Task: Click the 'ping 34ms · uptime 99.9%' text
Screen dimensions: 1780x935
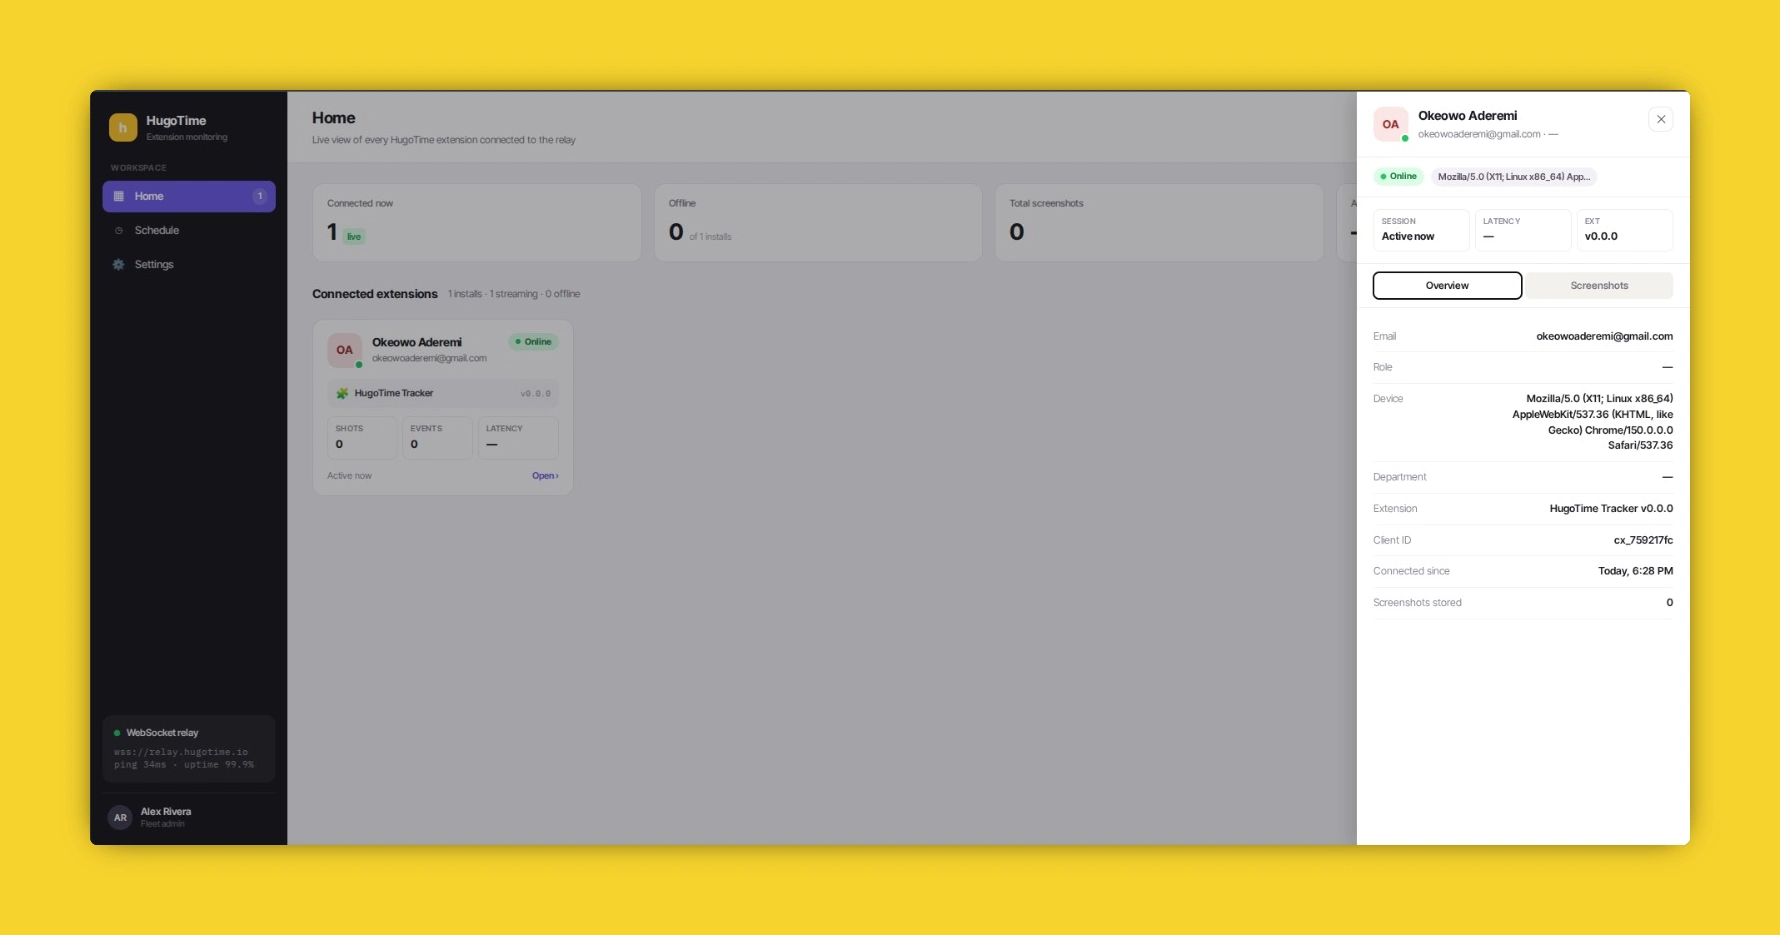Action: (184, 765)
